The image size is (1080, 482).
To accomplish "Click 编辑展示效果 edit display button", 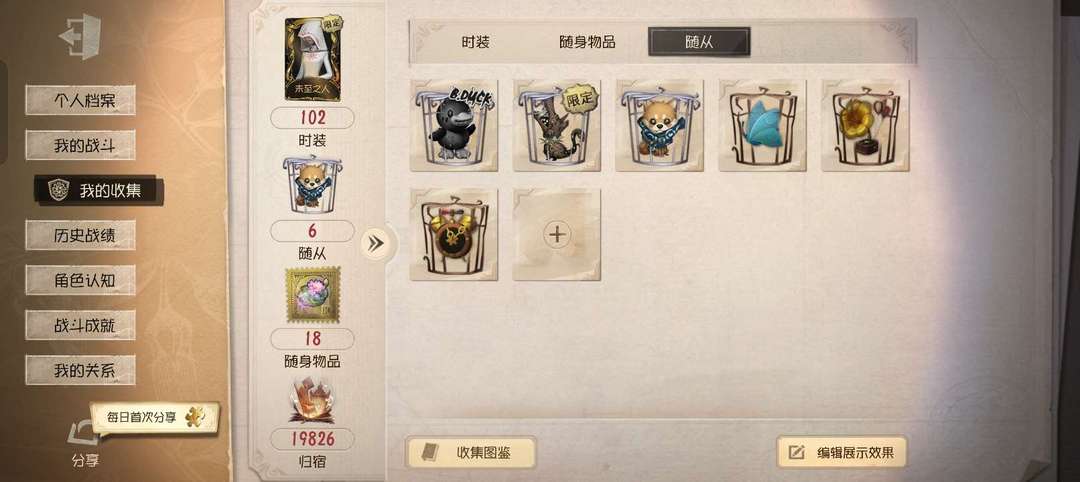I will 841,452.
